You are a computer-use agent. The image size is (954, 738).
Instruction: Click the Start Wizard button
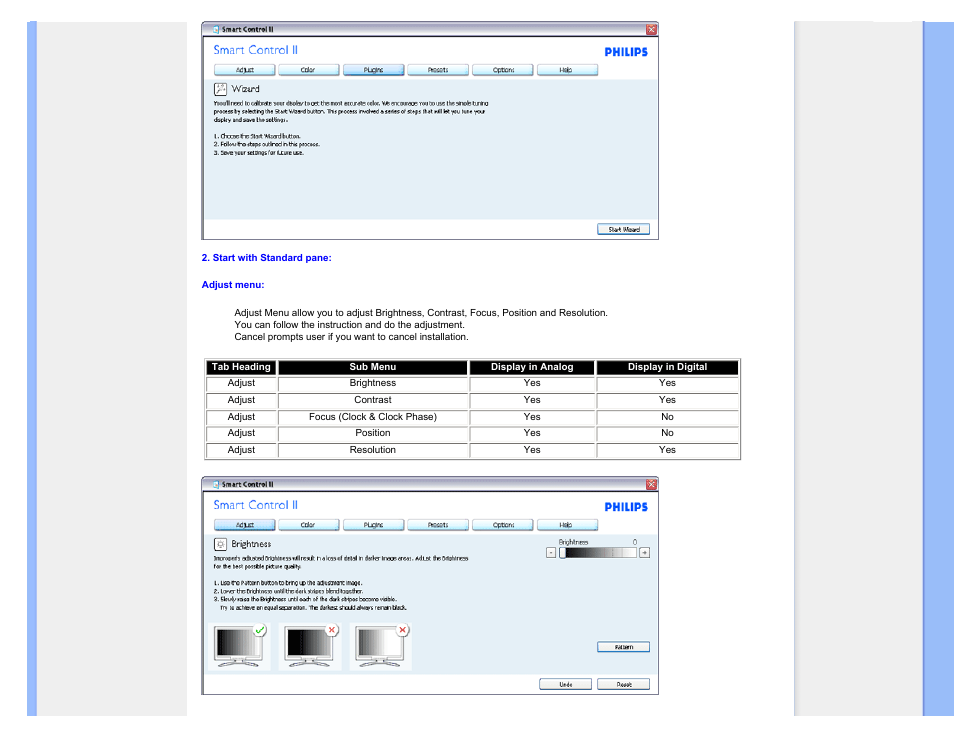[x=624, y=229]
